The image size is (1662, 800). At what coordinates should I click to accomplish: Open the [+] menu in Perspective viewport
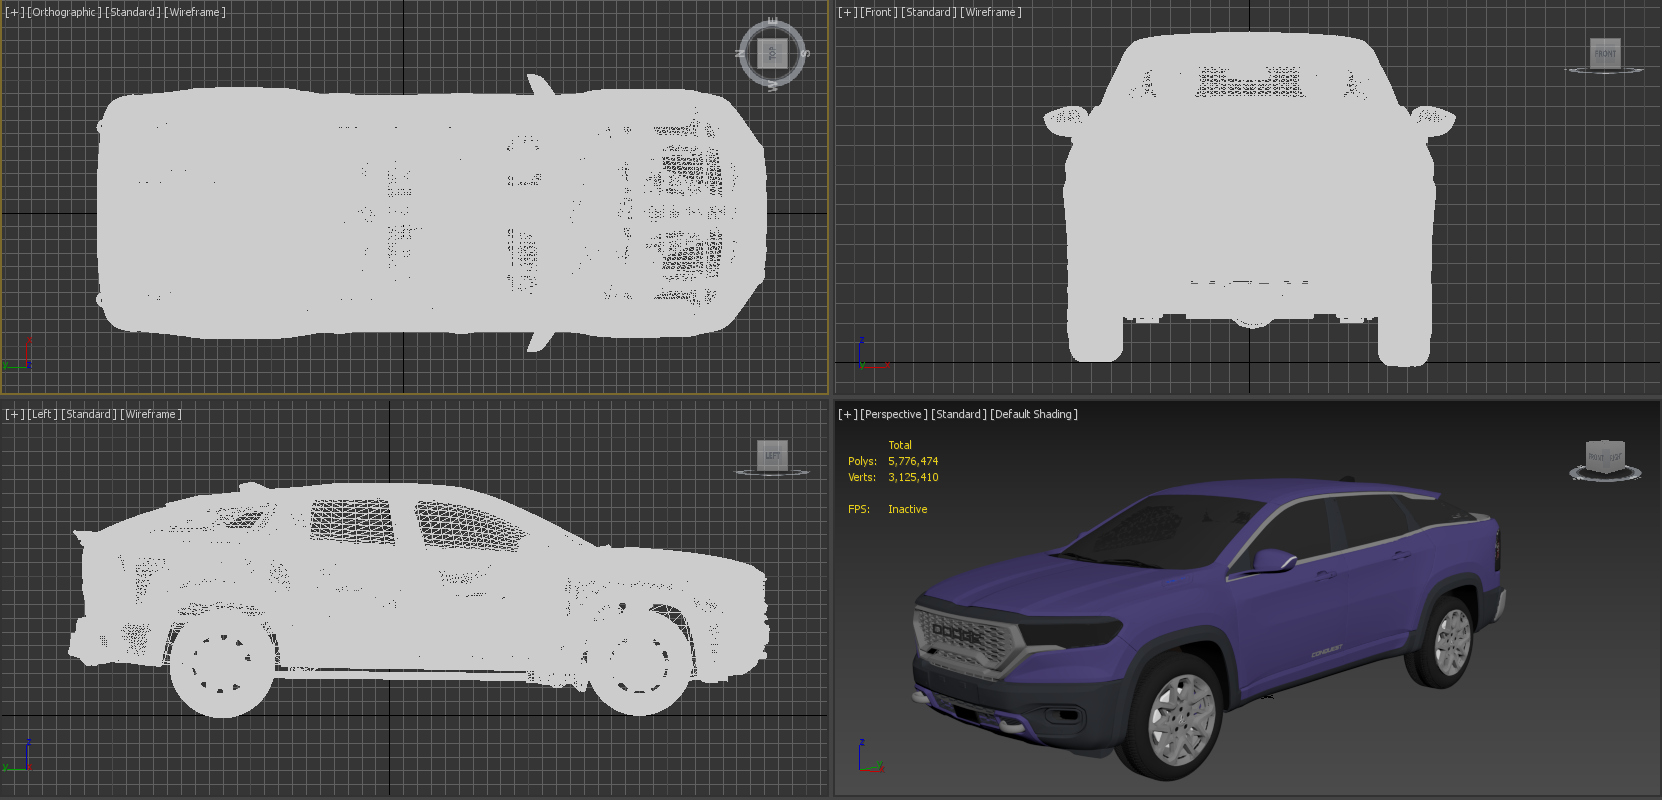coord(847,414)
